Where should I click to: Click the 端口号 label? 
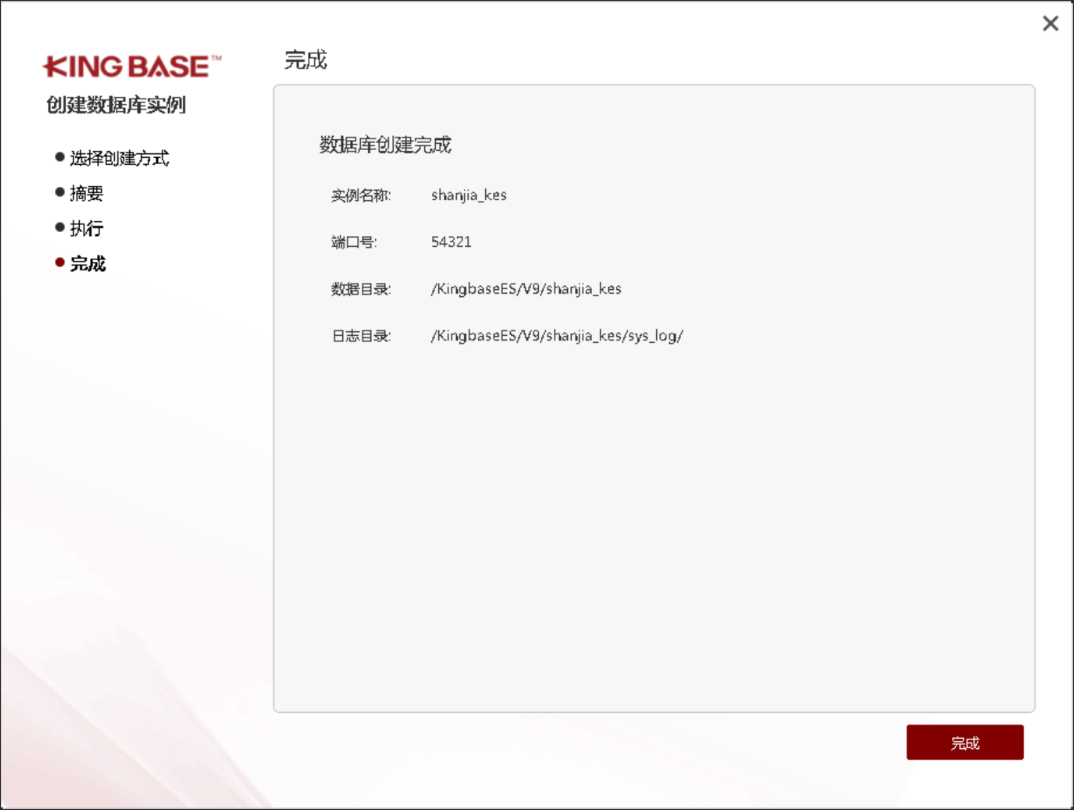point(353,242)
